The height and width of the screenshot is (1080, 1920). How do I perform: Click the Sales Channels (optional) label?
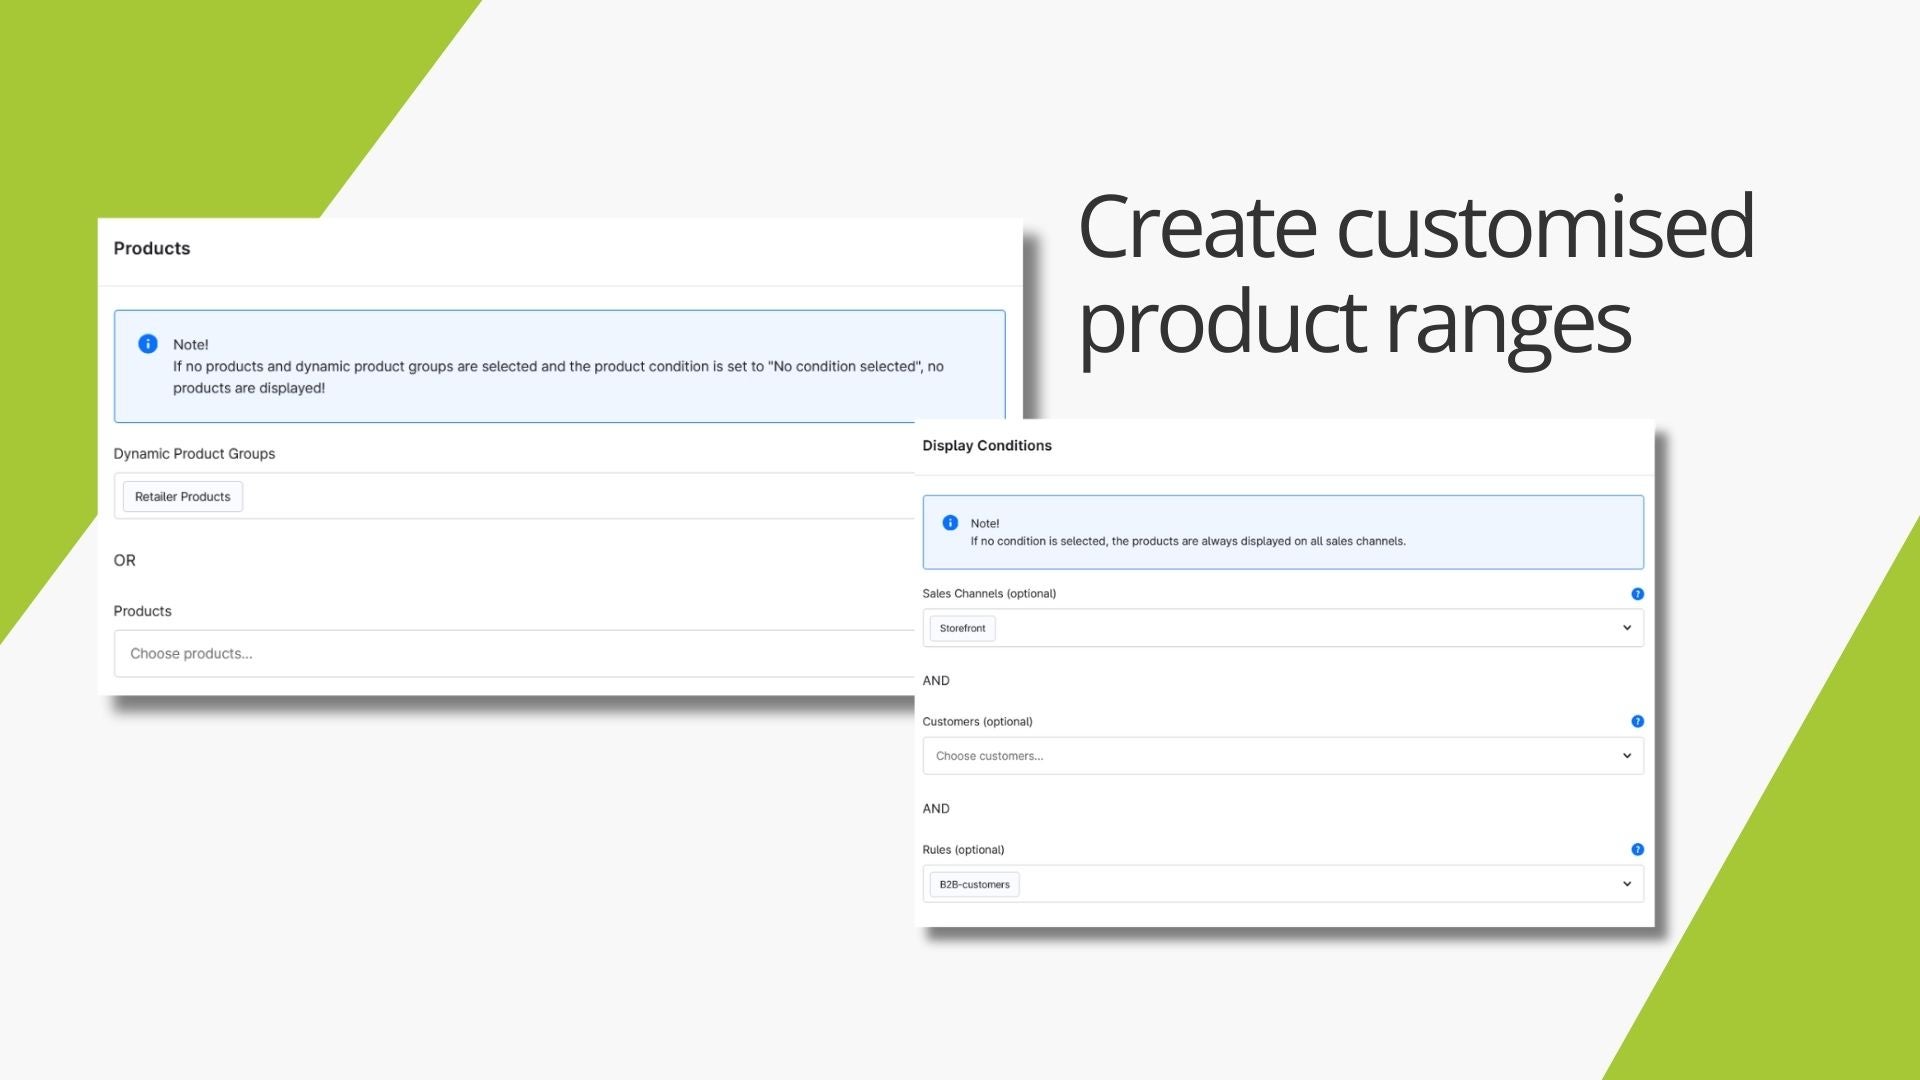point(989,594)
